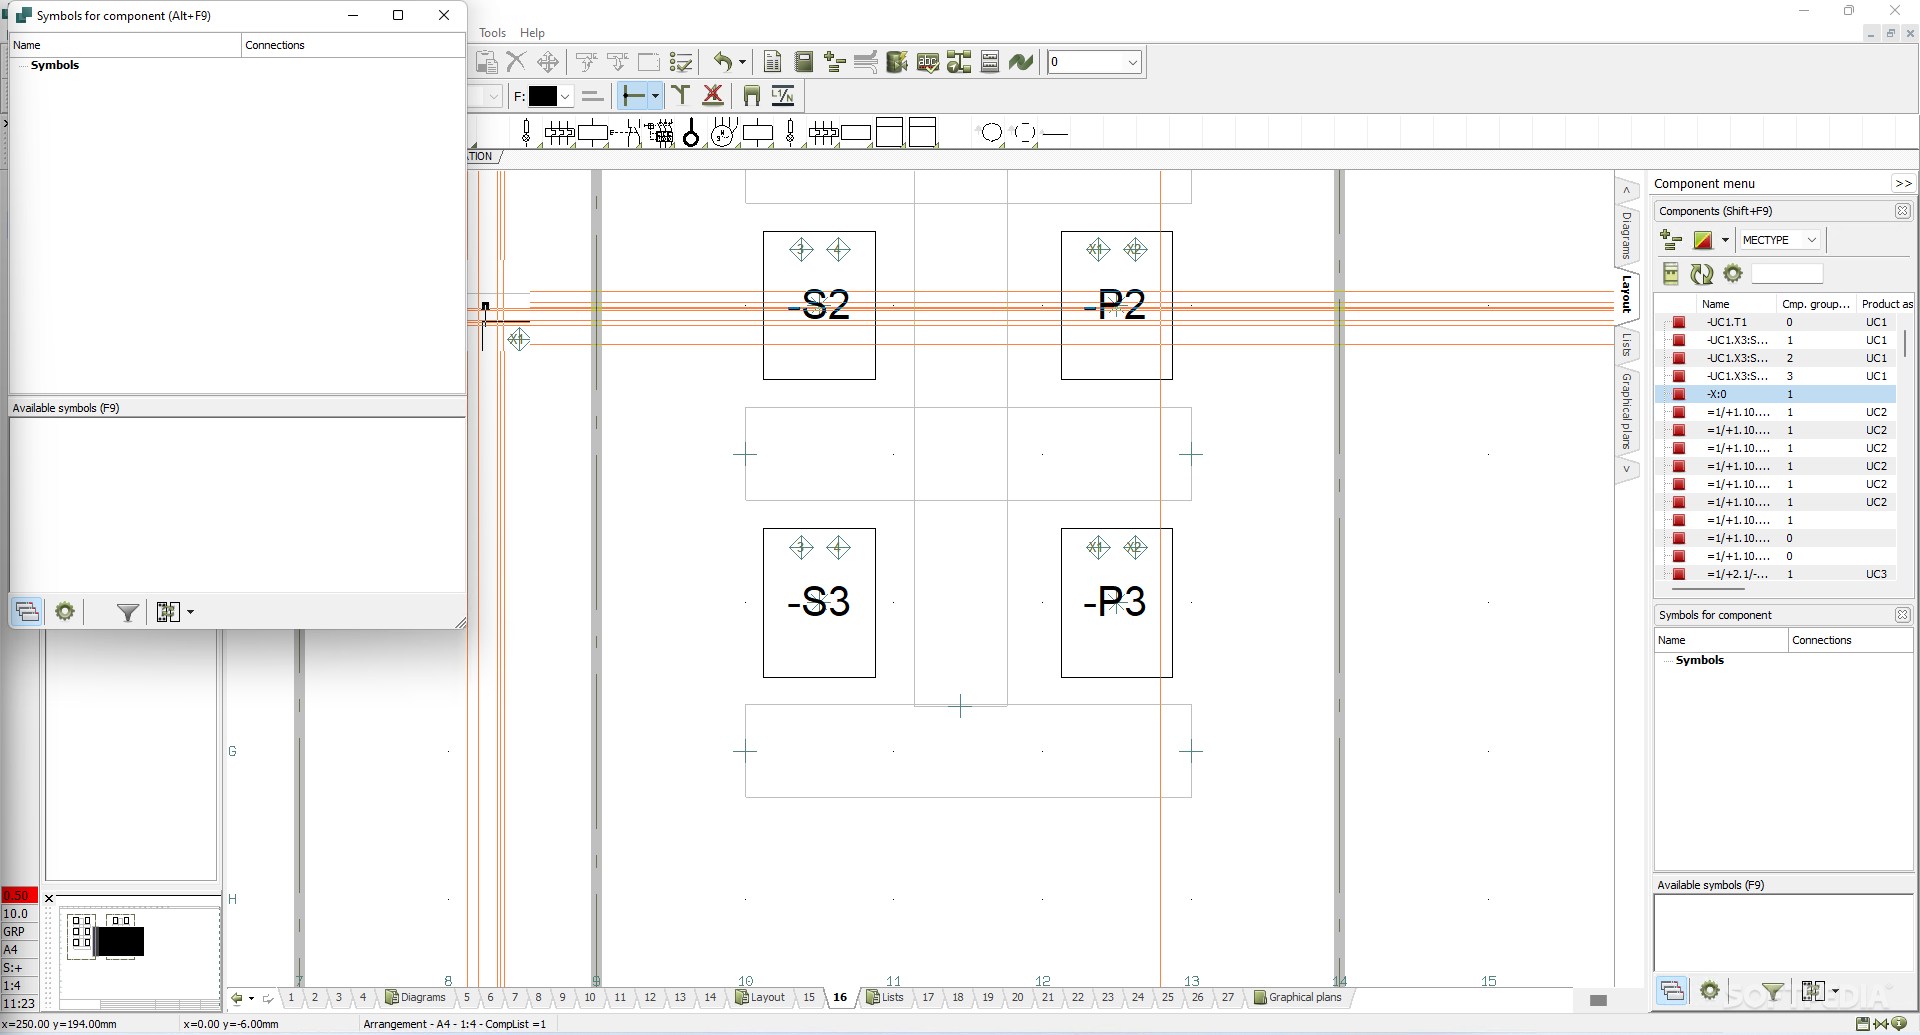Image resolution: width=1920 pixels, height=1035 pixels.
Task: Click the refresh arrows icon in Components panel
Action: point(1702,274)
